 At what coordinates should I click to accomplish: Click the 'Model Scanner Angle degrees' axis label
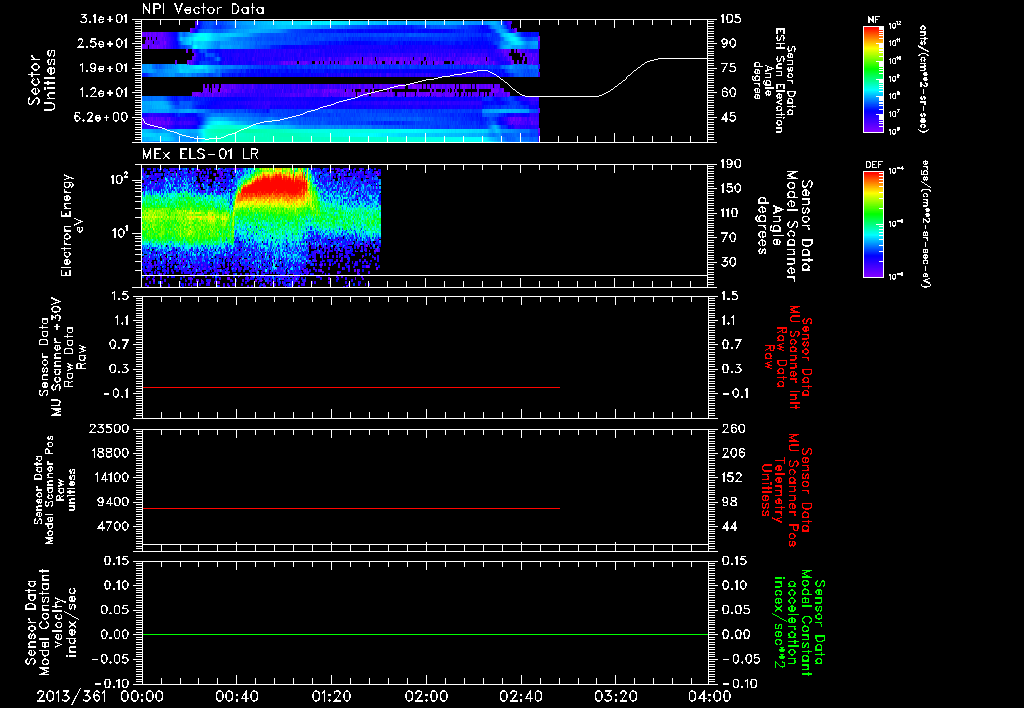click(x=784, y=226)
